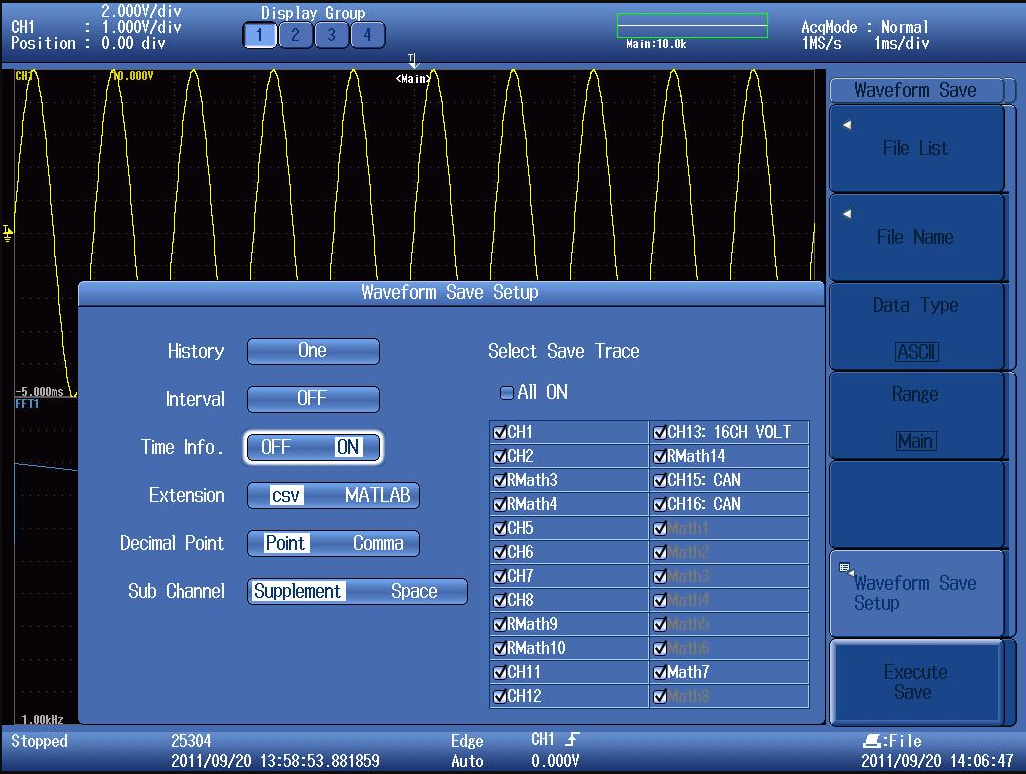
Task: Open the Interval selector set to OFF
Action: tap(313, 399)
